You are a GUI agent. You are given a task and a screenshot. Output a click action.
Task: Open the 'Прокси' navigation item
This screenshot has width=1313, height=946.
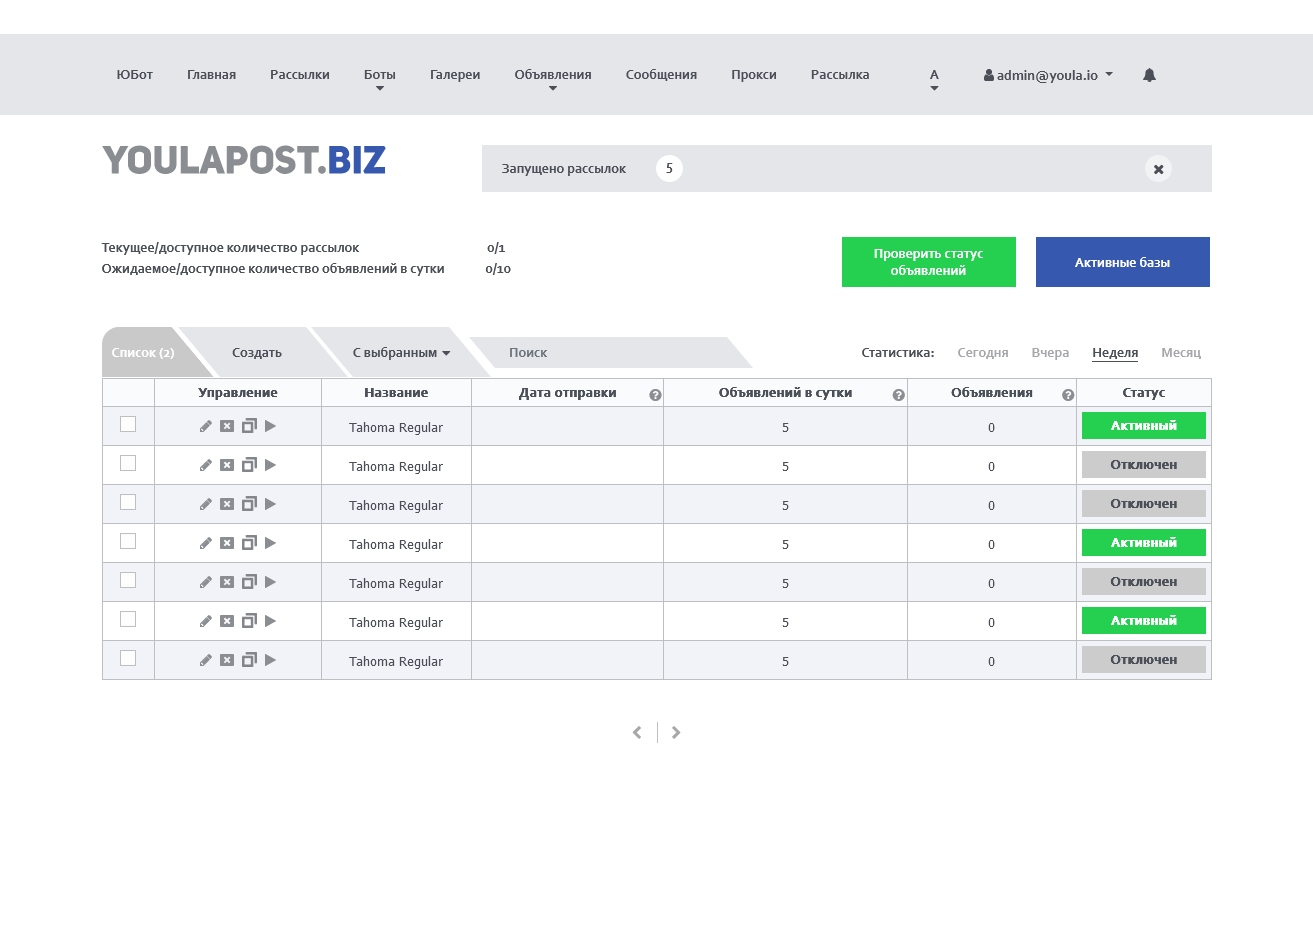(754, 75)
